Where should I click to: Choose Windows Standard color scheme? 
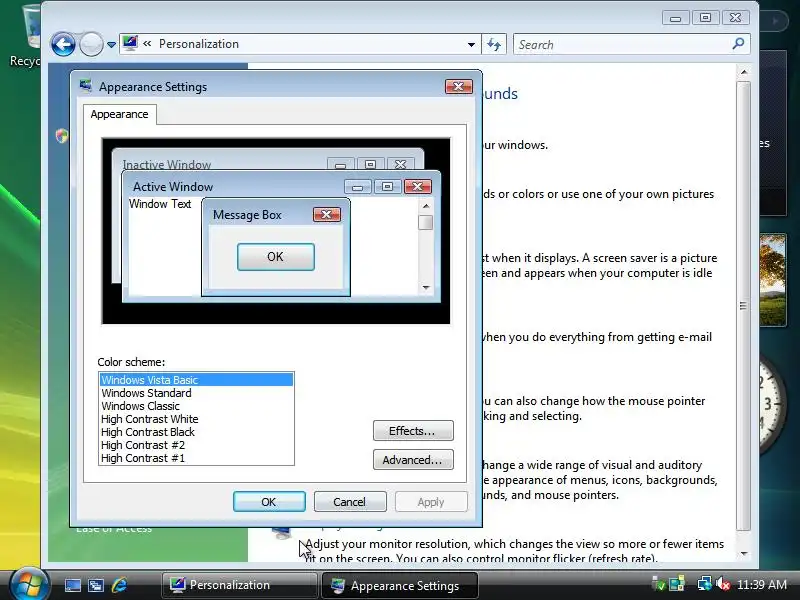tap(196, 393)
